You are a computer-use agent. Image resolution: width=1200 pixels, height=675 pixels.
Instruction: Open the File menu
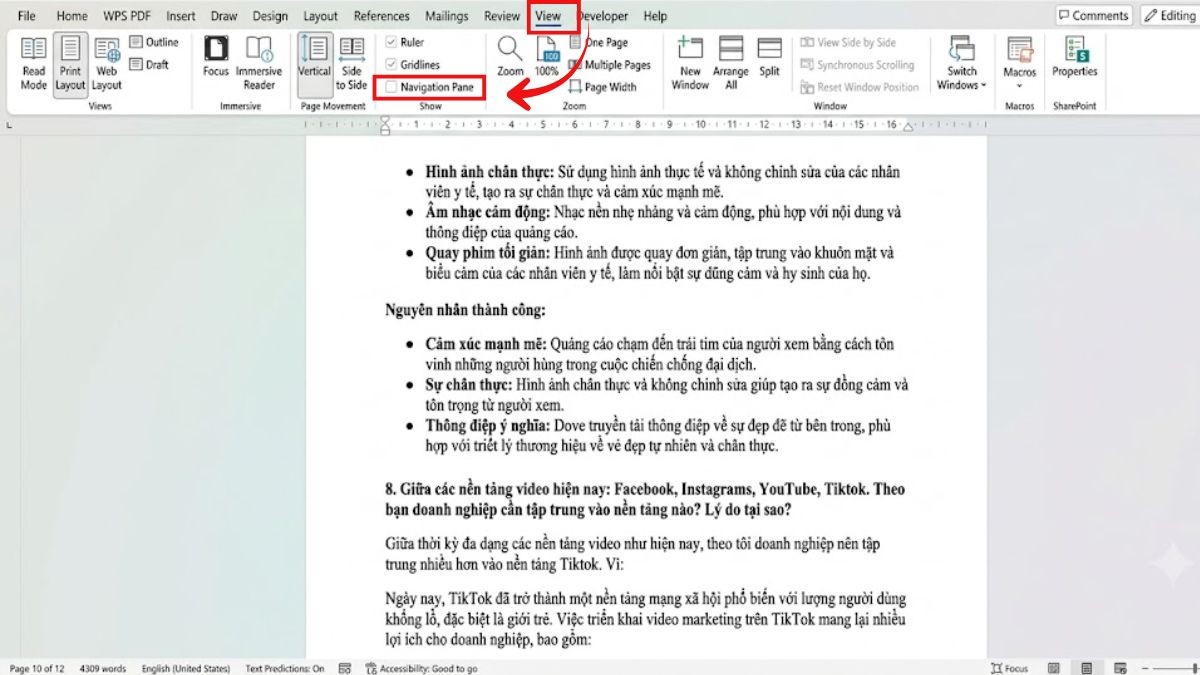click(x=27, y=16)
